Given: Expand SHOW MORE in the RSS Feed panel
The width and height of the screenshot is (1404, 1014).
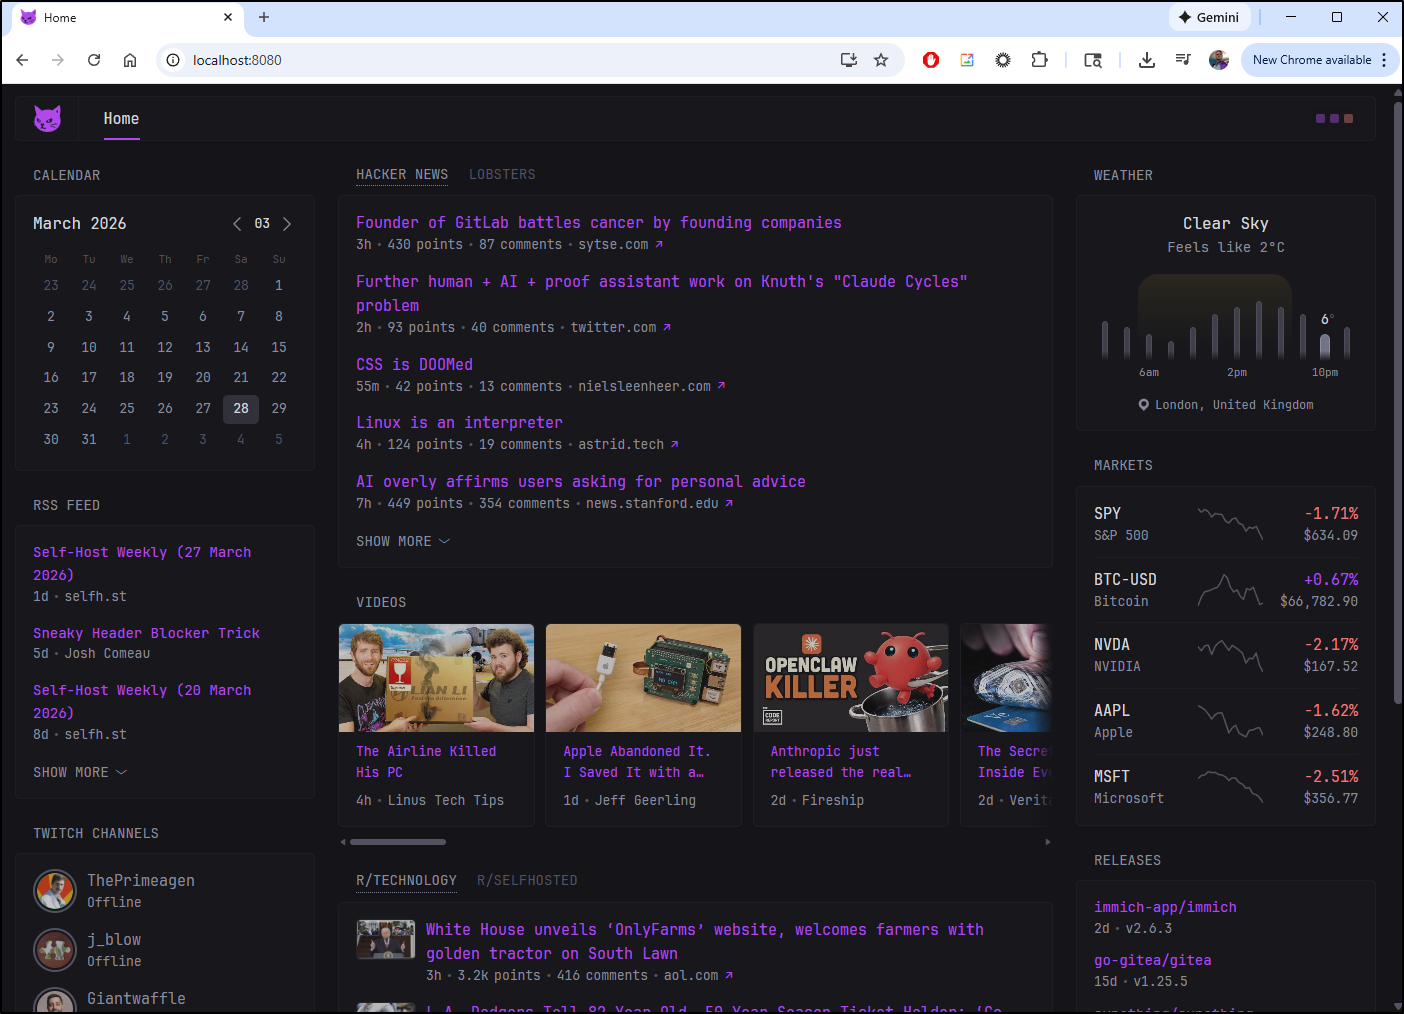Looking at the screenshot, I should (x=80, y=771).
